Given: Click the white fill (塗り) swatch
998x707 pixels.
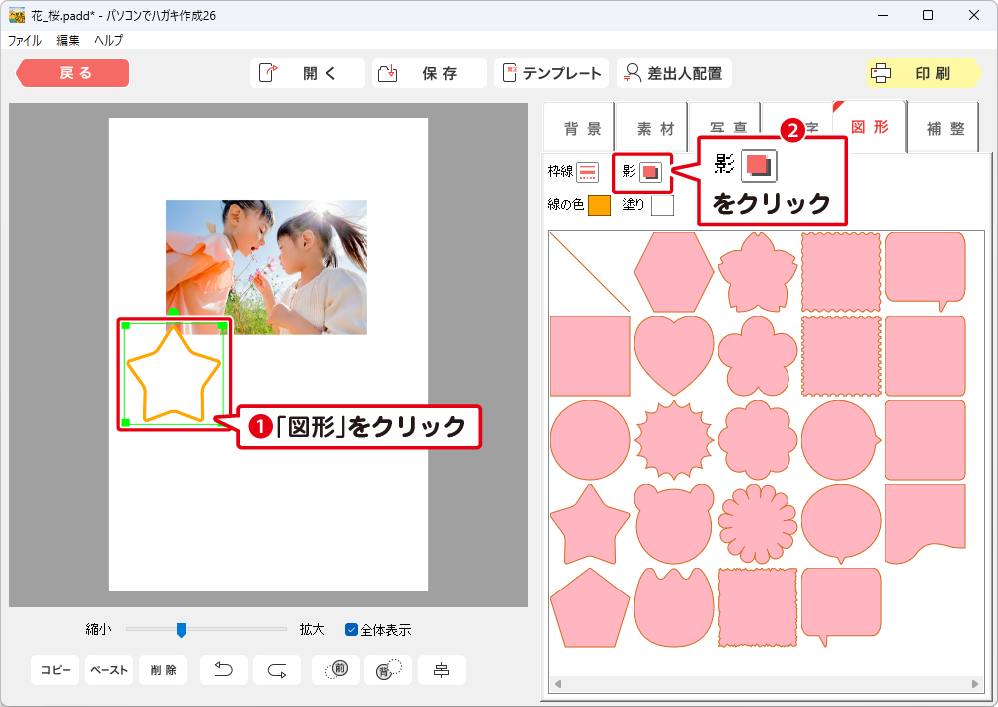Looking at the screenshot, I should pos(662,206).
